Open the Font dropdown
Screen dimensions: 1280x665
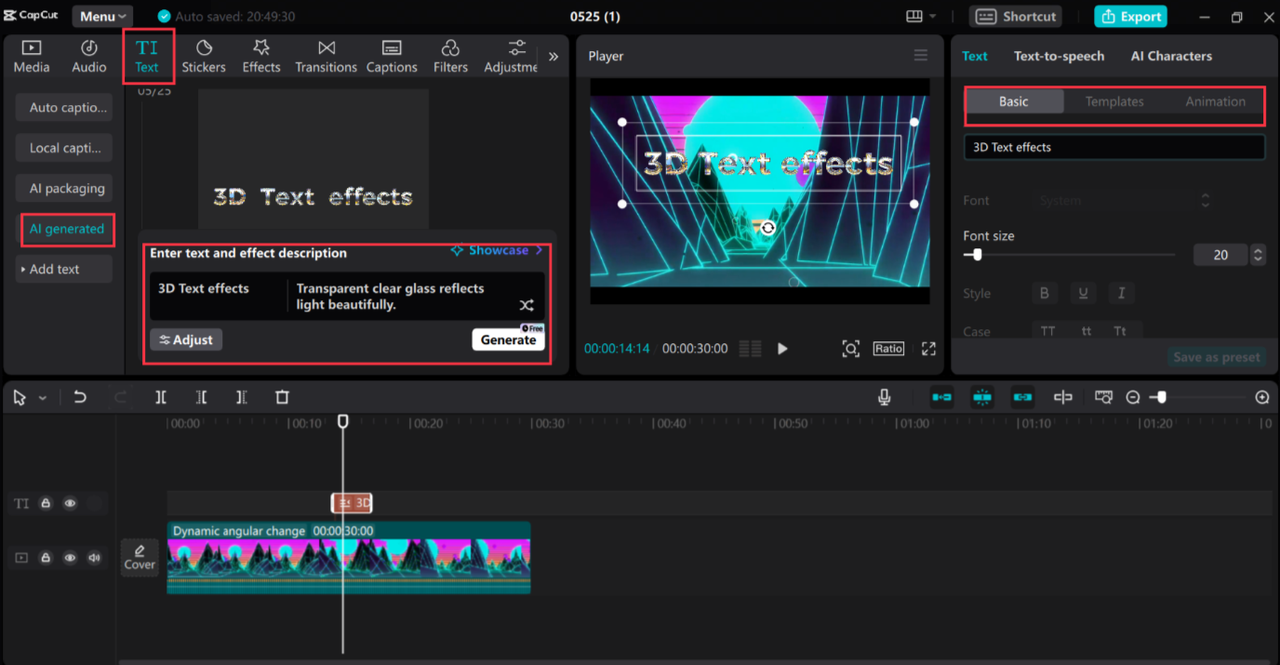click(x=1124, y=201)
